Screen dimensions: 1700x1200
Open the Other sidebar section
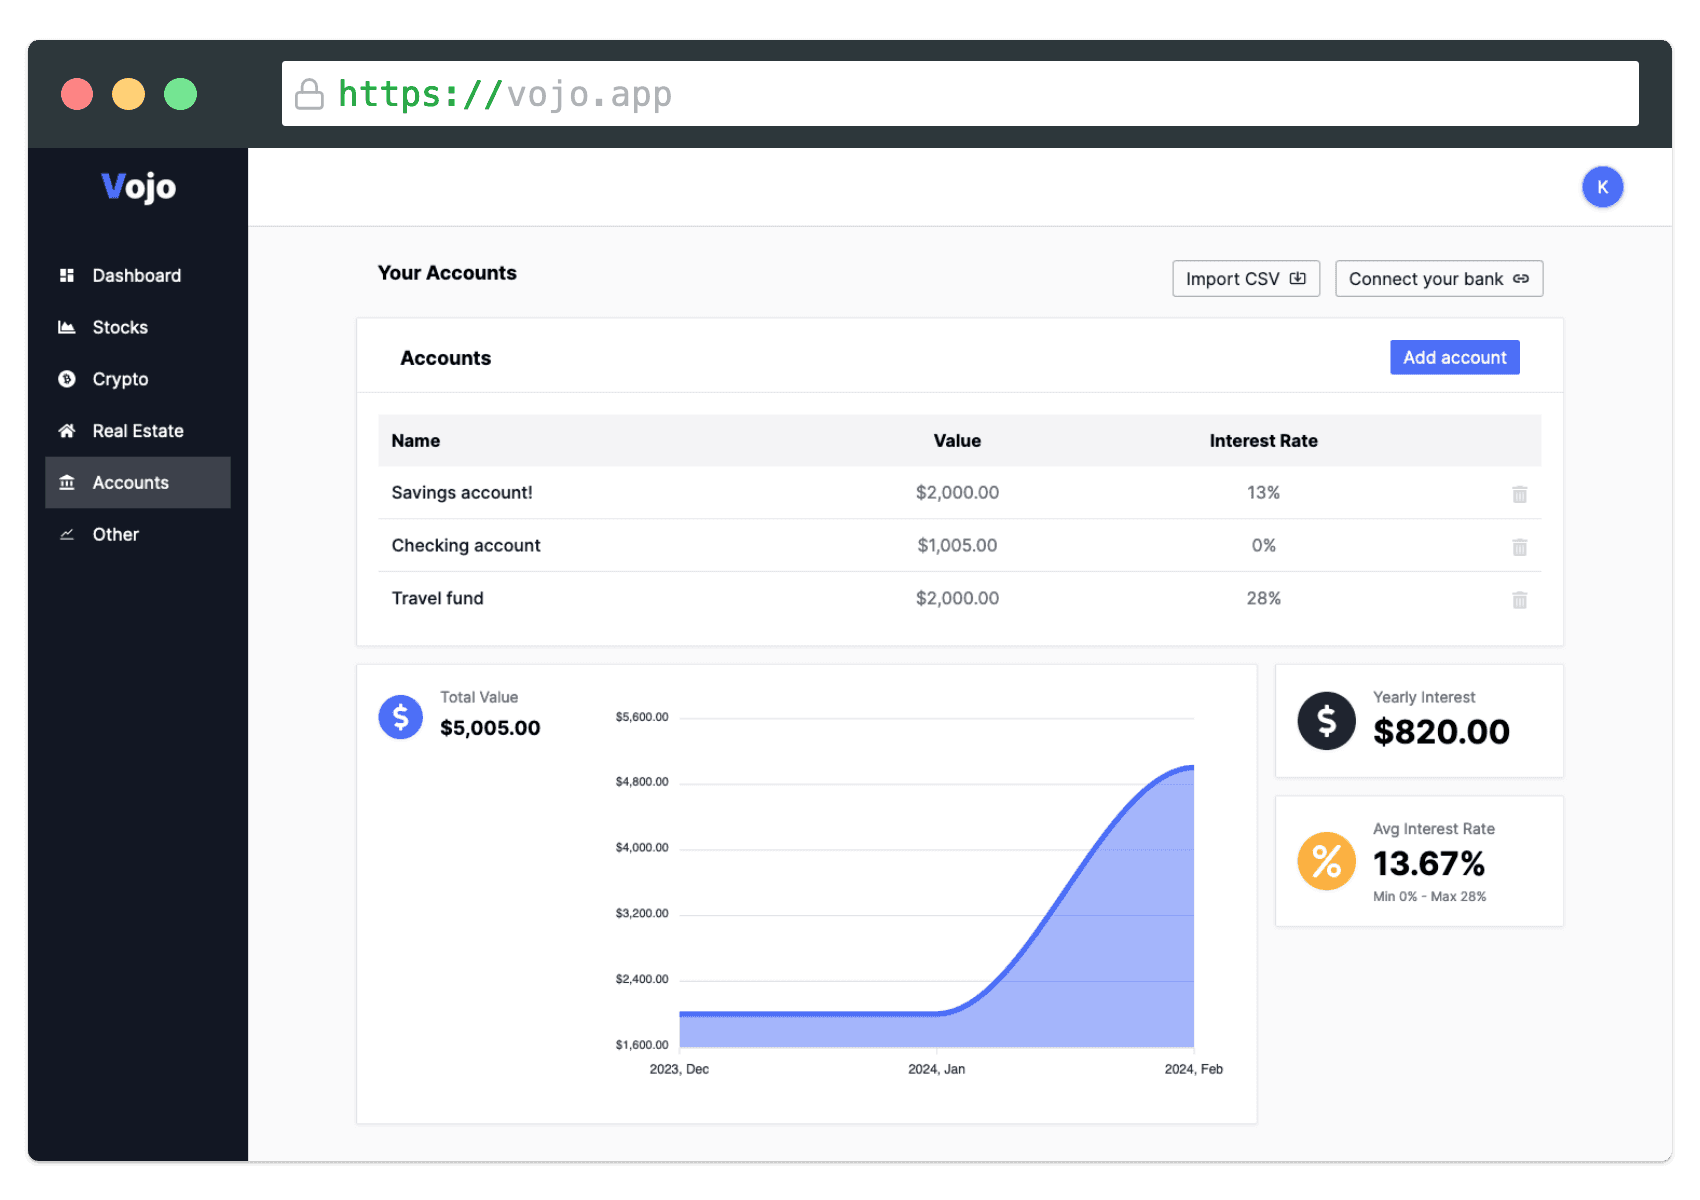pyautogui.click(x=116, y=534)
